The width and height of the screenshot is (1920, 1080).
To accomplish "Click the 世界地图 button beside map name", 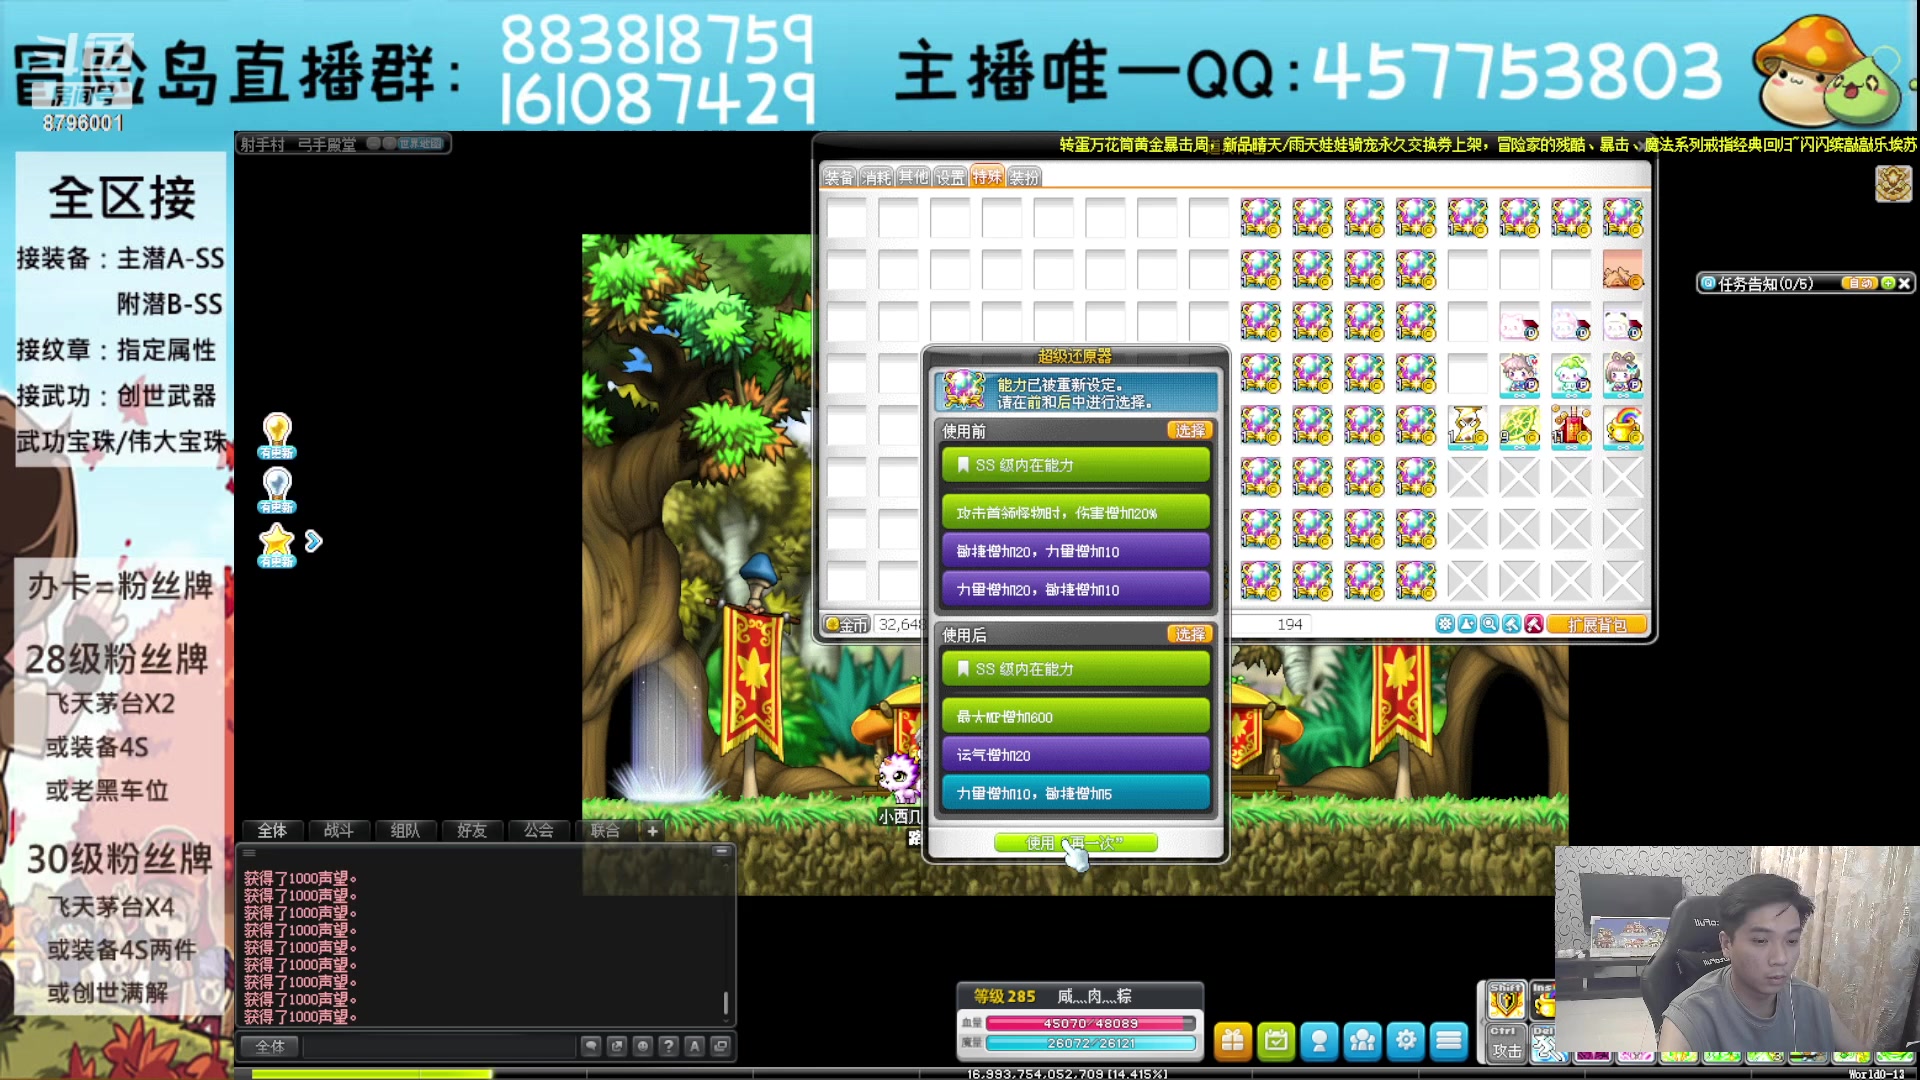I will 420,143.
